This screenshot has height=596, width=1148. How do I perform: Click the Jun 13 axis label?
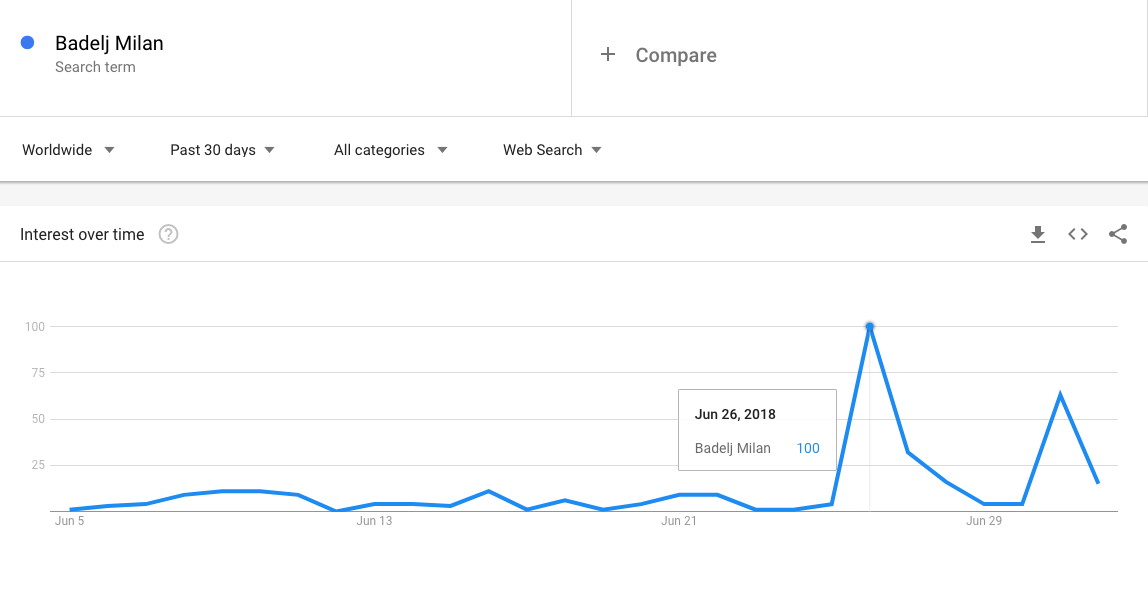(374, 521)
